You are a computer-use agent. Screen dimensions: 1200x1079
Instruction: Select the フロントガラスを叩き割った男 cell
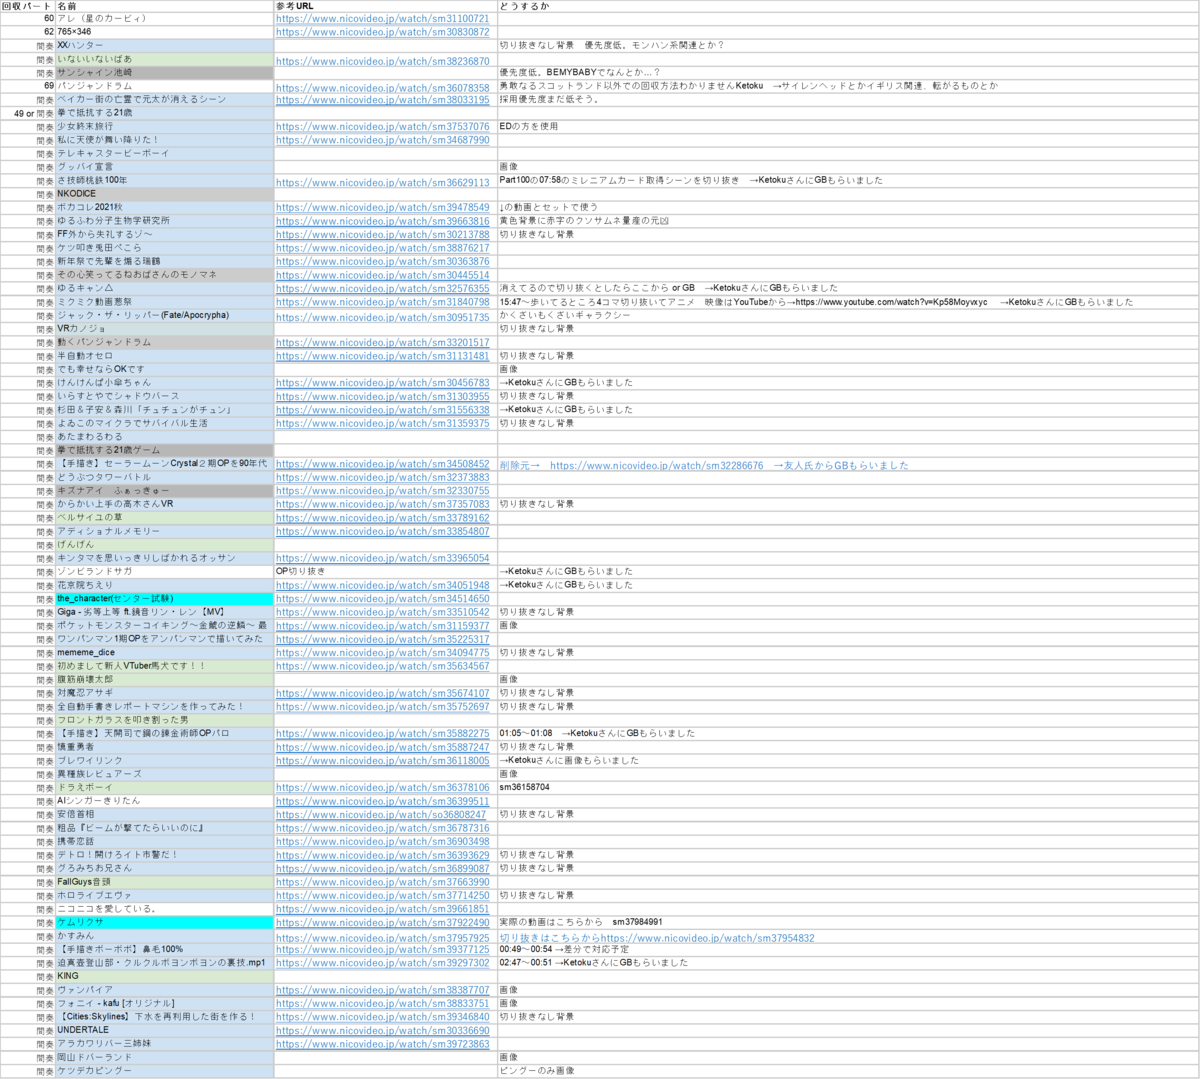tap(164, 720)
